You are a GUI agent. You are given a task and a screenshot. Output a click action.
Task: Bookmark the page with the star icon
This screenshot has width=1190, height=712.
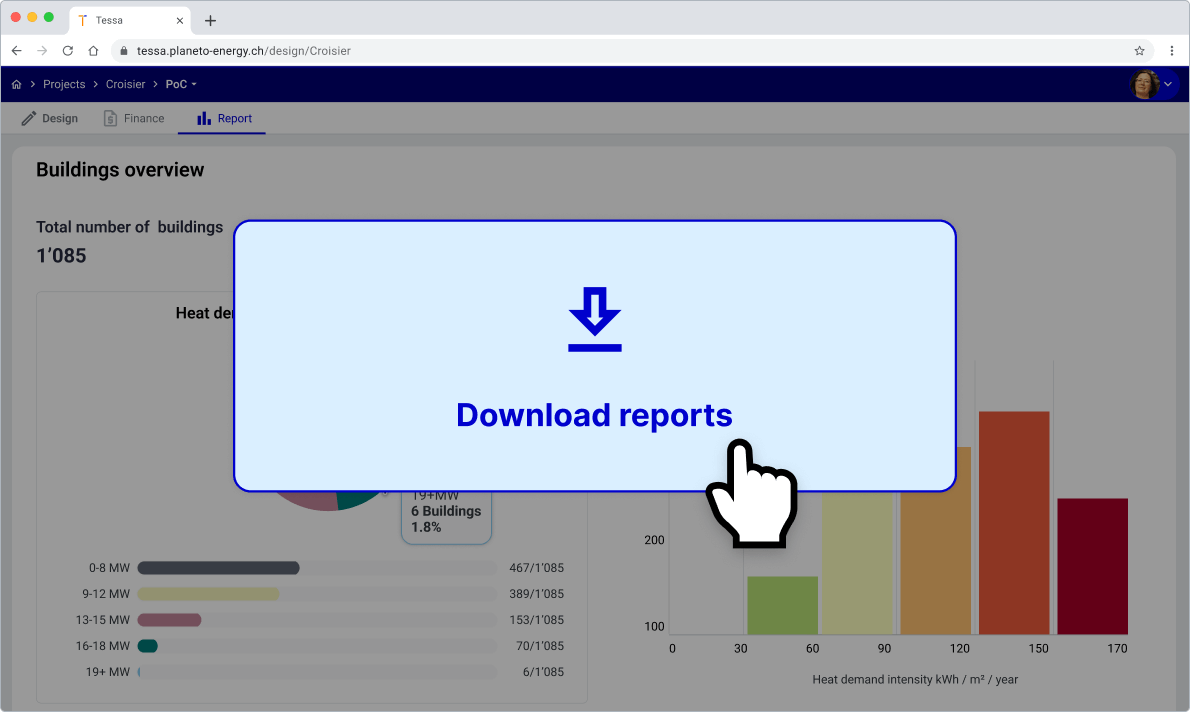coord(1139,50)
